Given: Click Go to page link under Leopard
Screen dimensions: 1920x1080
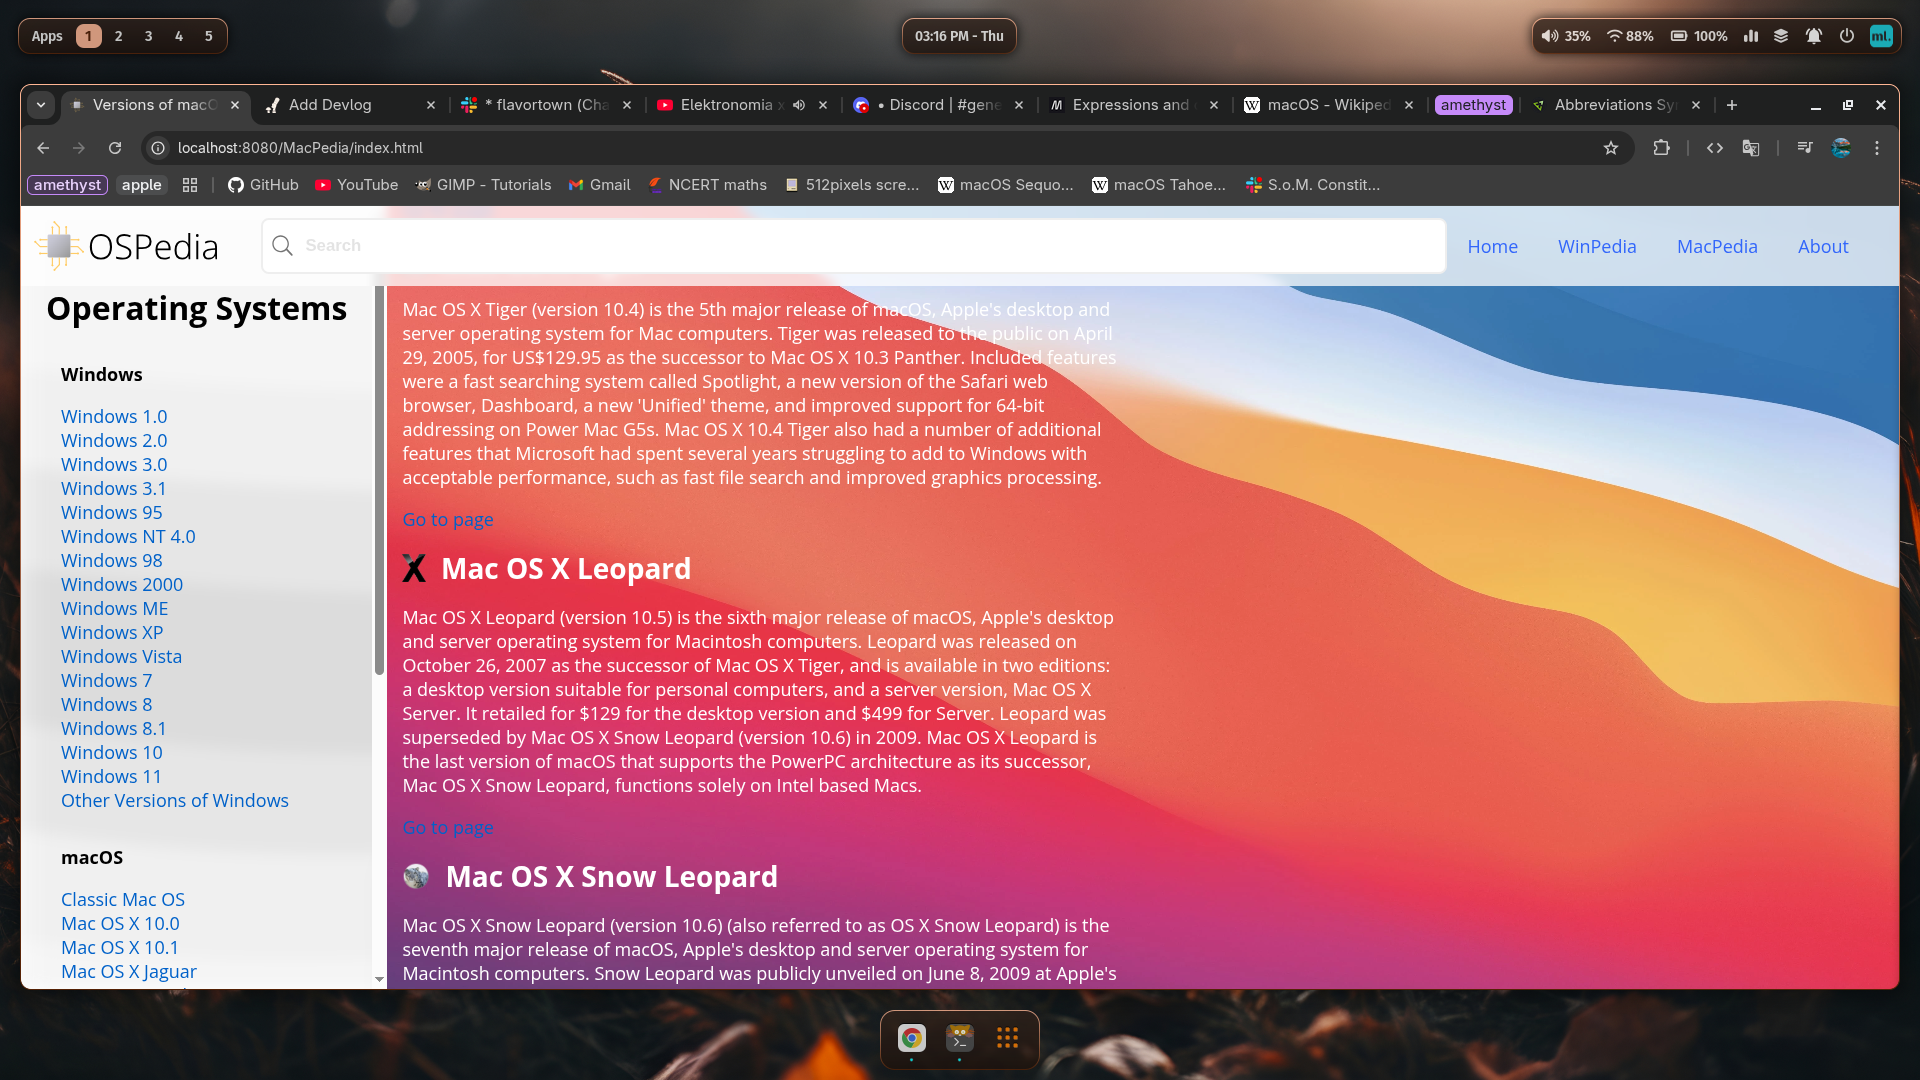Looking at the screenshot, I should [x=447, y=828].
